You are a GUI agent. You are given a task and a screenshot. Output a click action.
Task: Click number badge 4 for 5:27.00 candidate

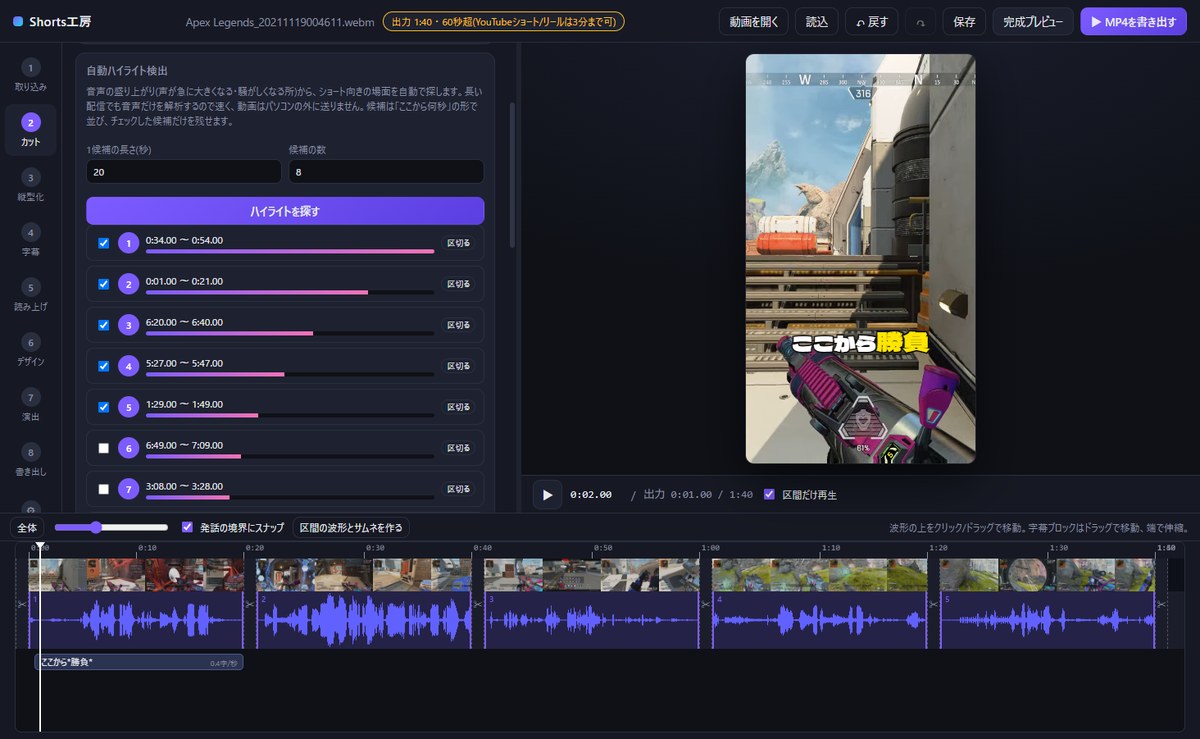tap(128, 366)
